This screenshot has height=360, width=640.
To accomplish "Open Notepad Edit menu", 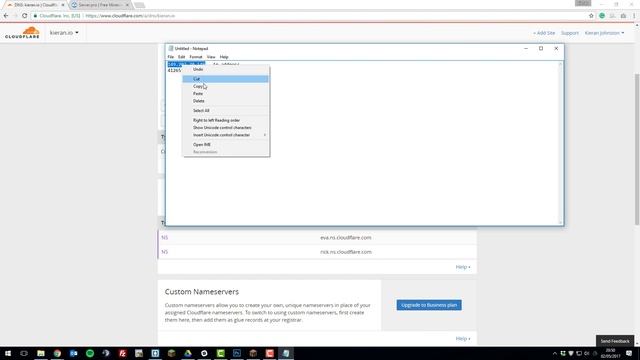I will [182, 57].
